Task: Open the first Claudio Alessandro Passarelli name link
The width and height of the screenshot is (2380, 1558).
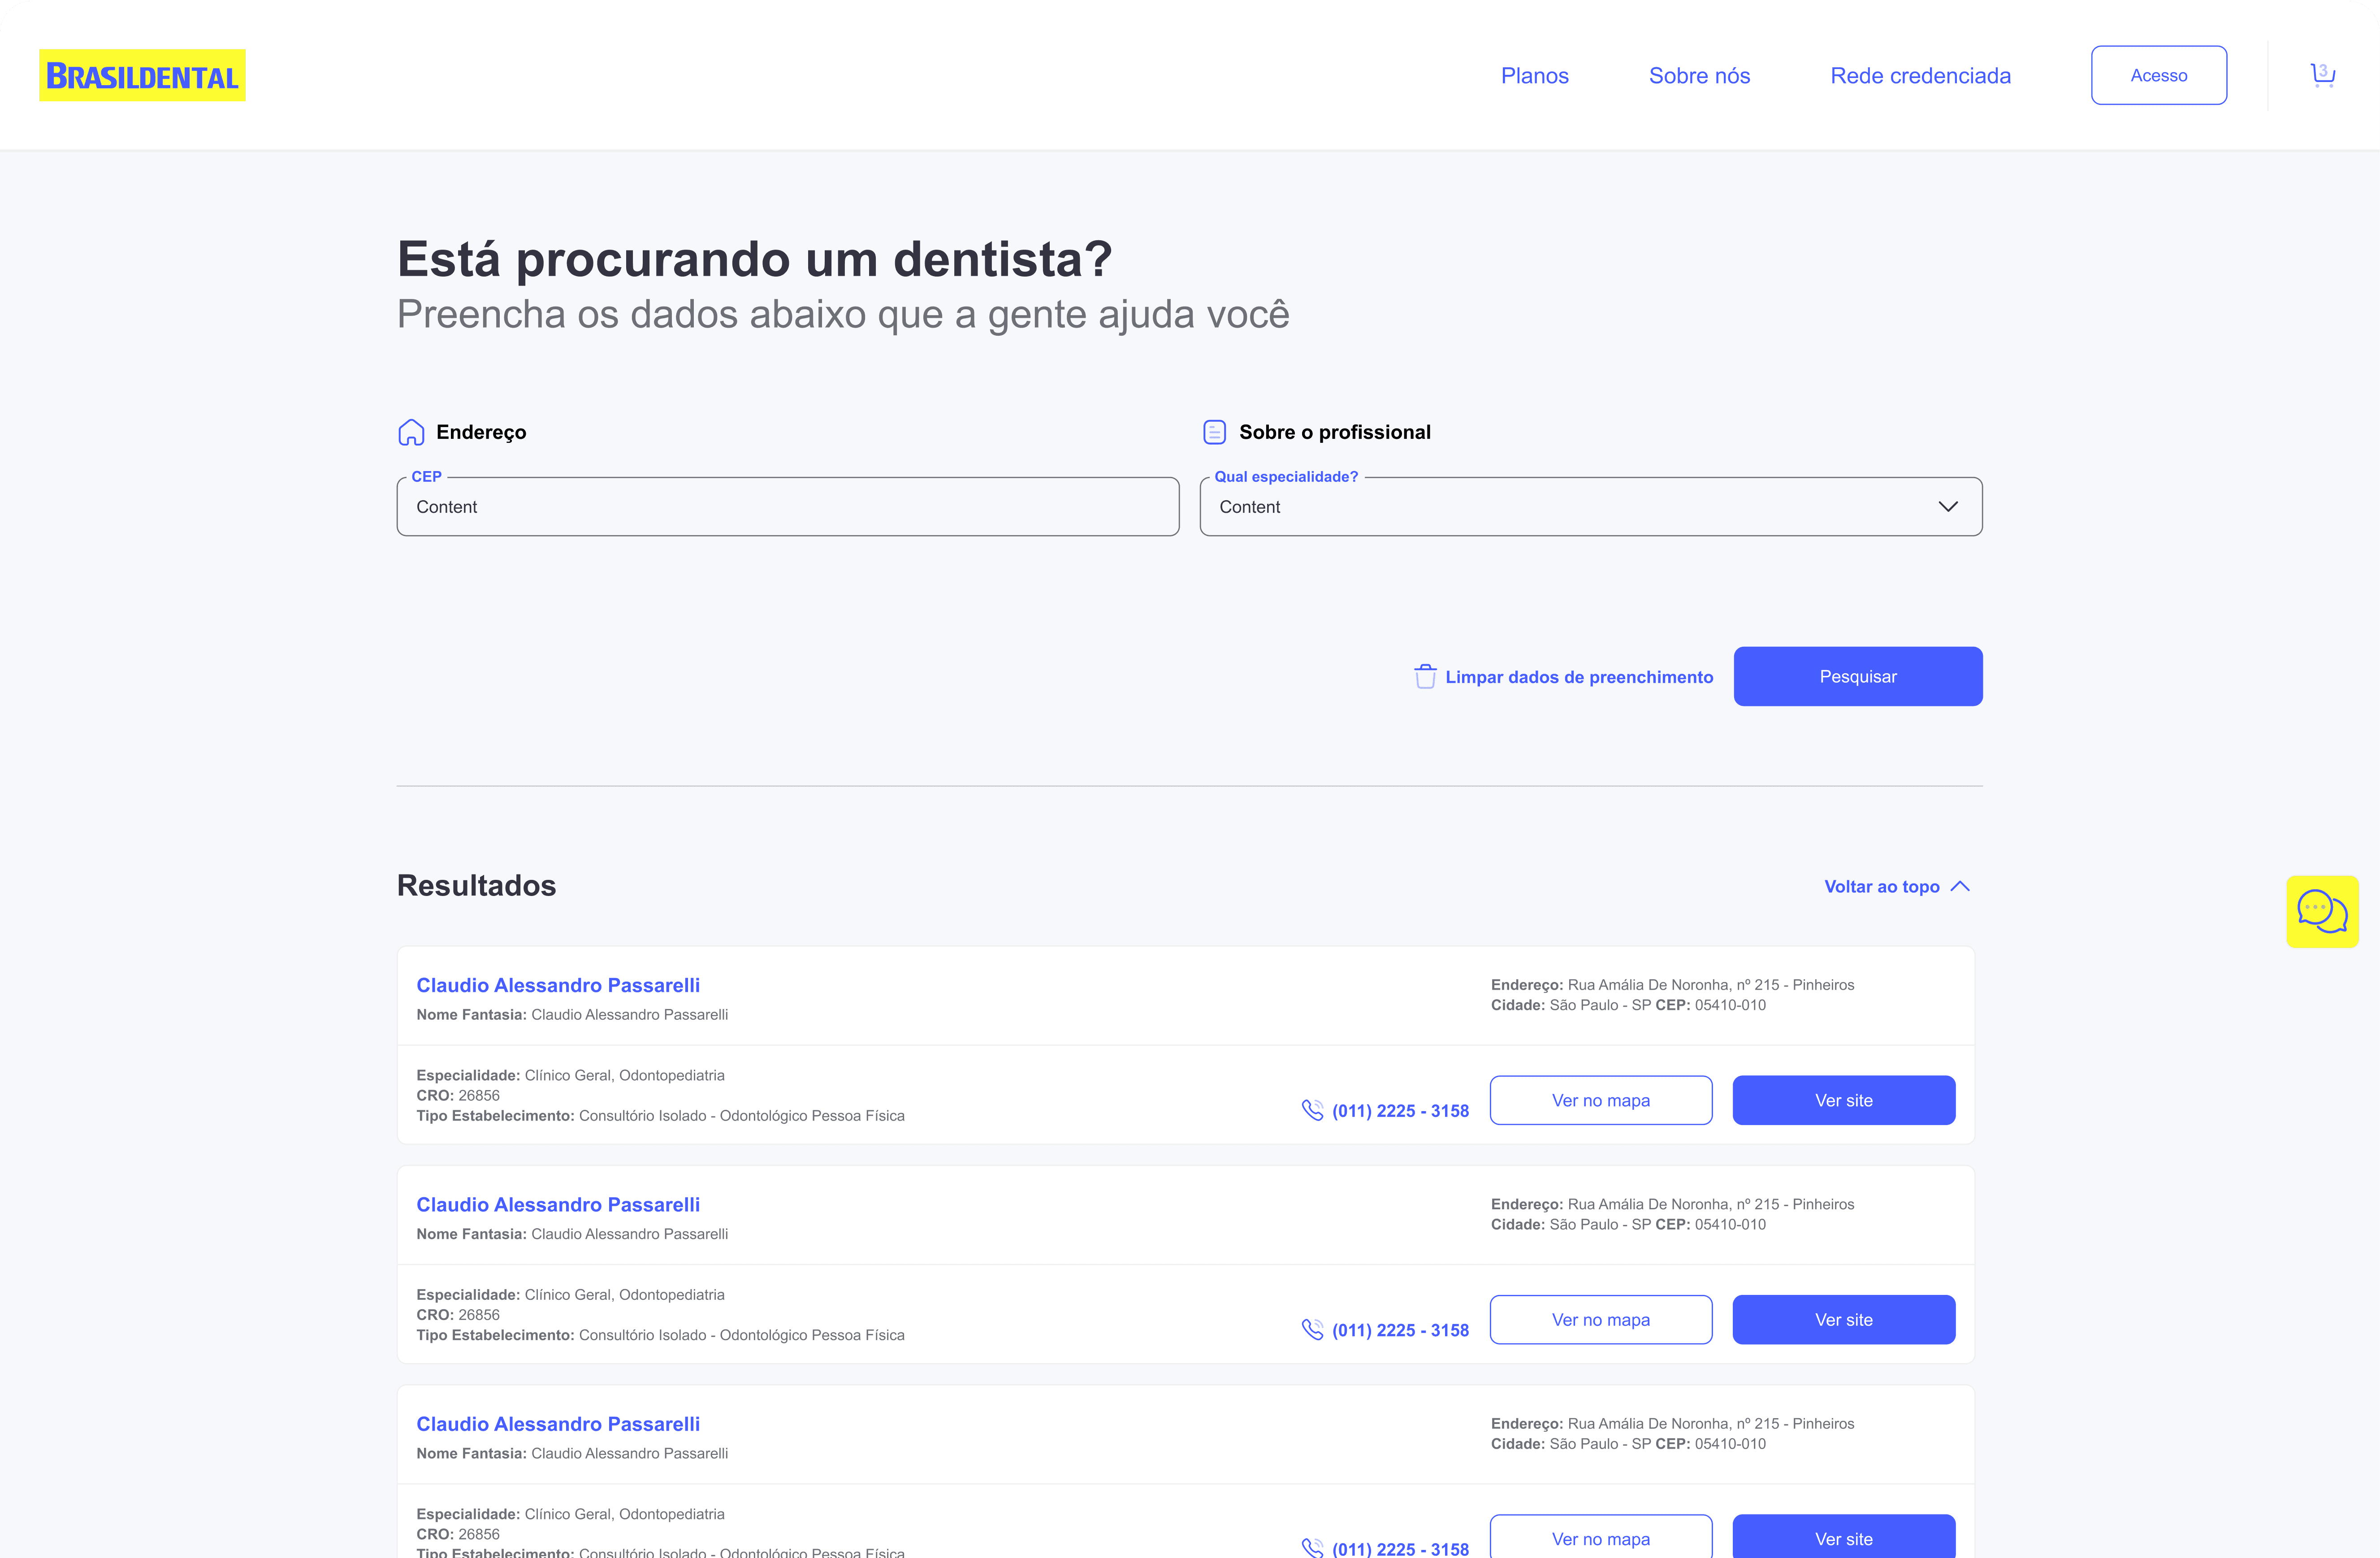Action: click(558, 985)
